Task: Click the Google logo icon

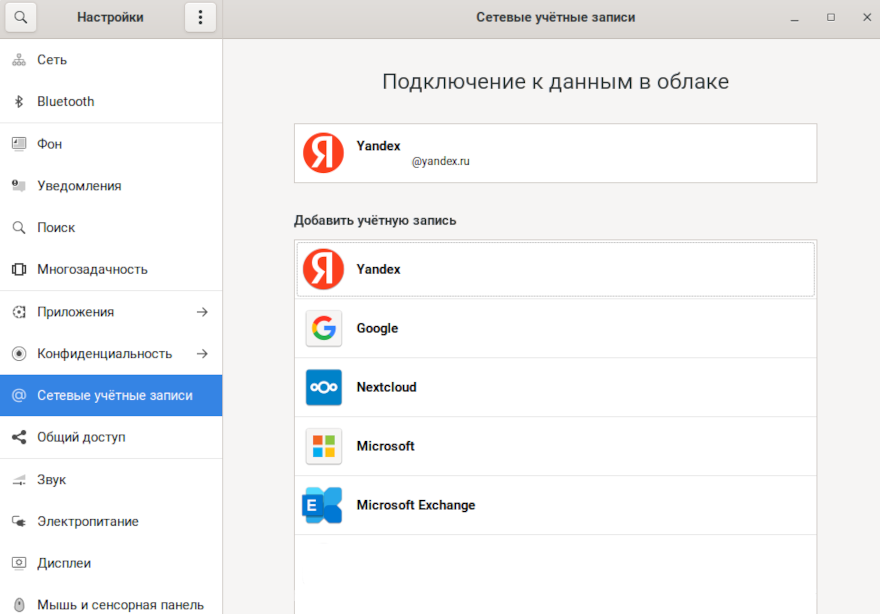Action: point(323,328)
